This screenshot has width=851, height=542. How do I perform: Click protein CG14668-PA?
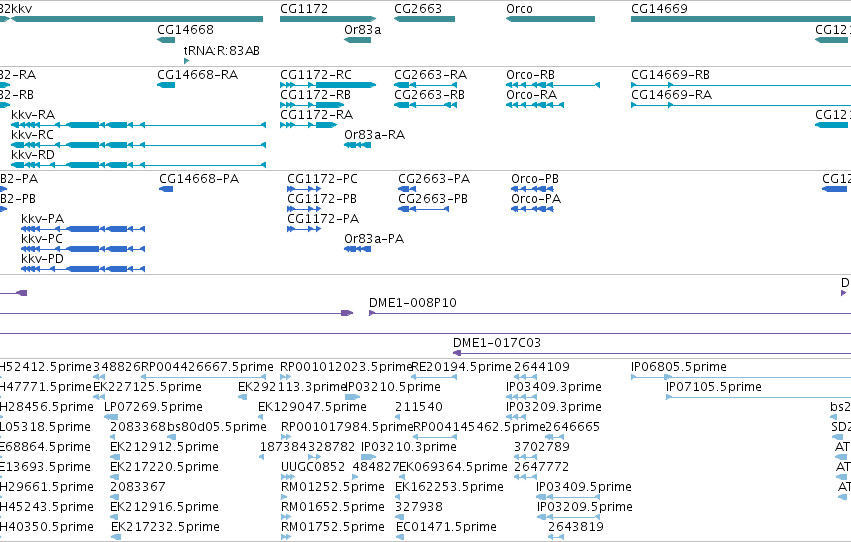(x=199, y=179)
